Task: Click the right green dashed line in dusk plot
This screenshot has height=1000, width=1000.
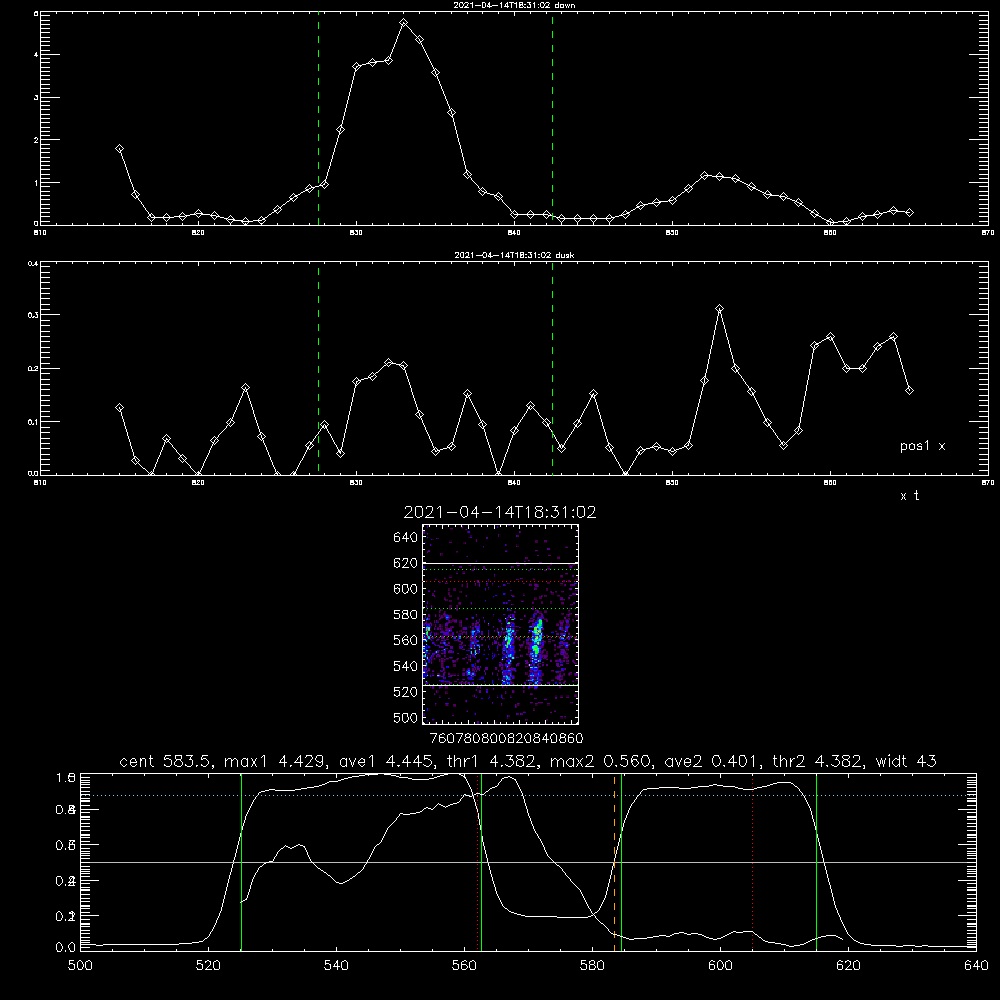Action: (x=552, y=369)
